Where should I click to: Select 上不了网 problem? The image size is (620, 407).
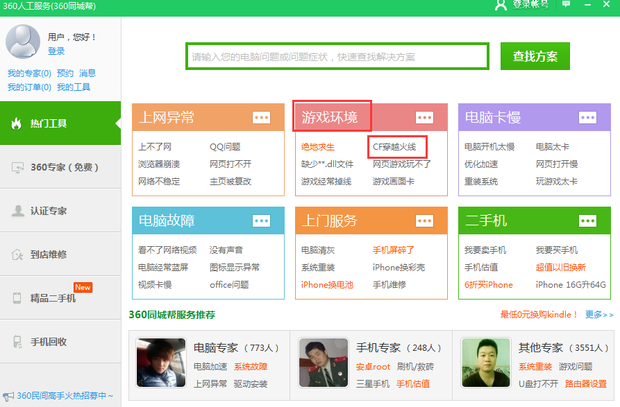(155, 147)
